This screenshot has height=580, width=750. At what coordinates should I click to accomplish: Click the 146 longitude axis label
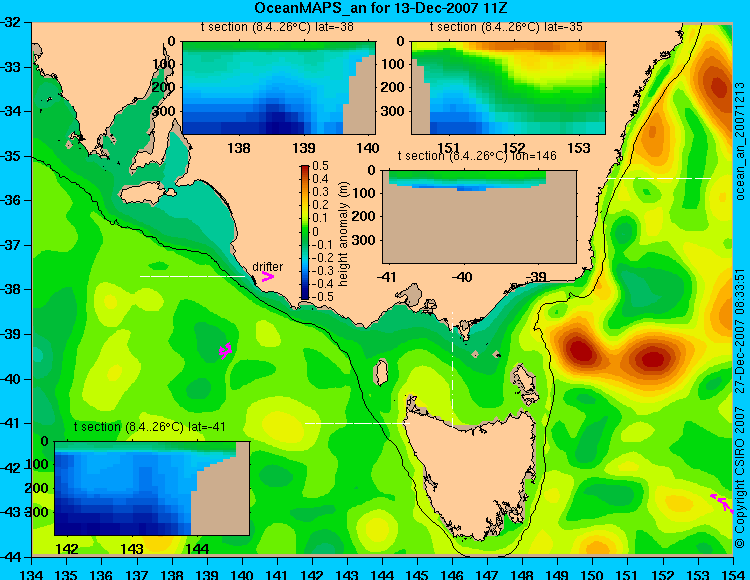tap(452, 574)
